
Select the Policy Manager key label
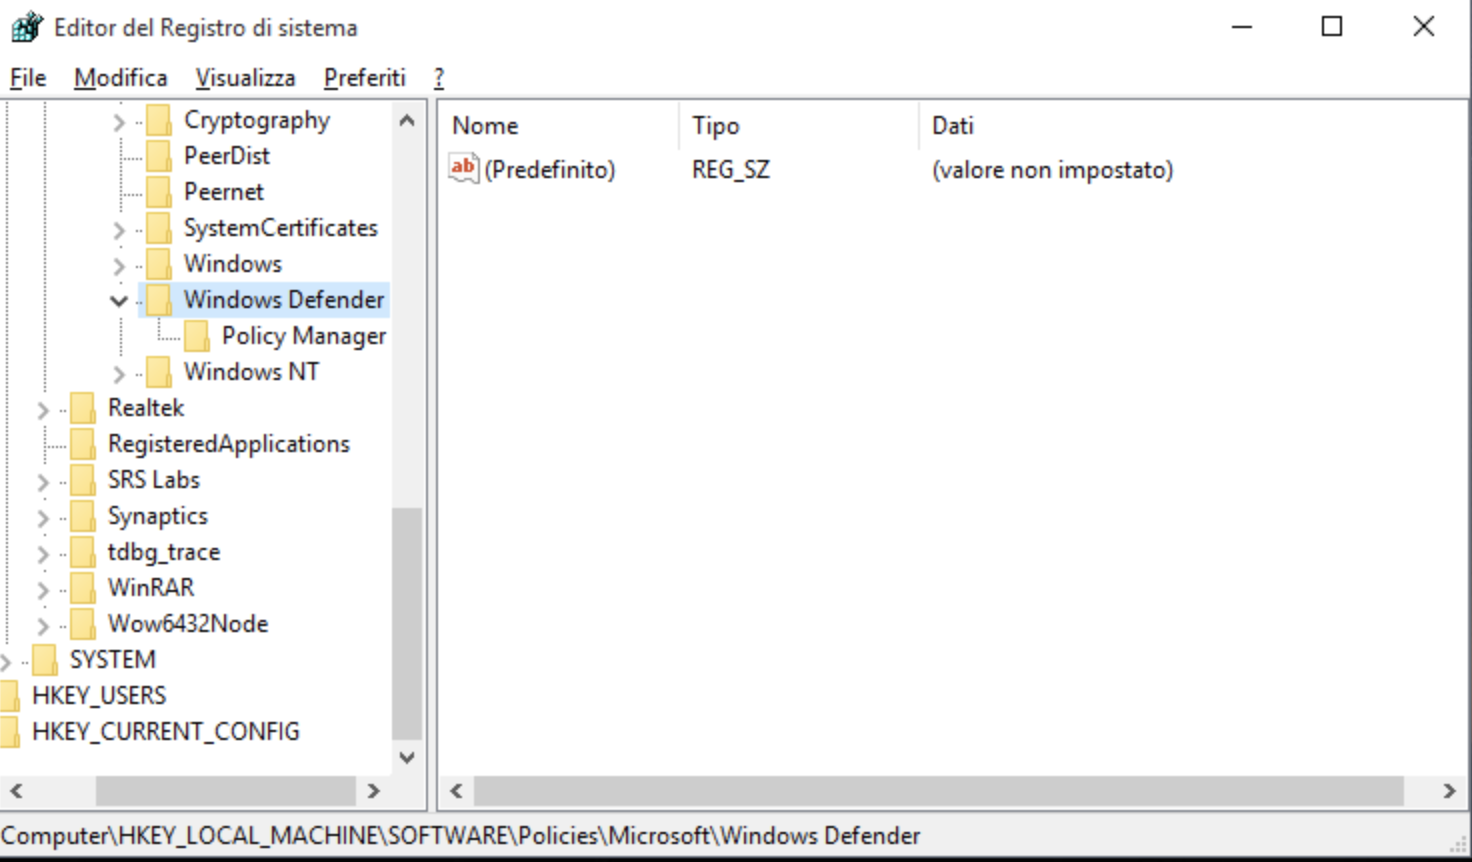[x=304, y=336]
